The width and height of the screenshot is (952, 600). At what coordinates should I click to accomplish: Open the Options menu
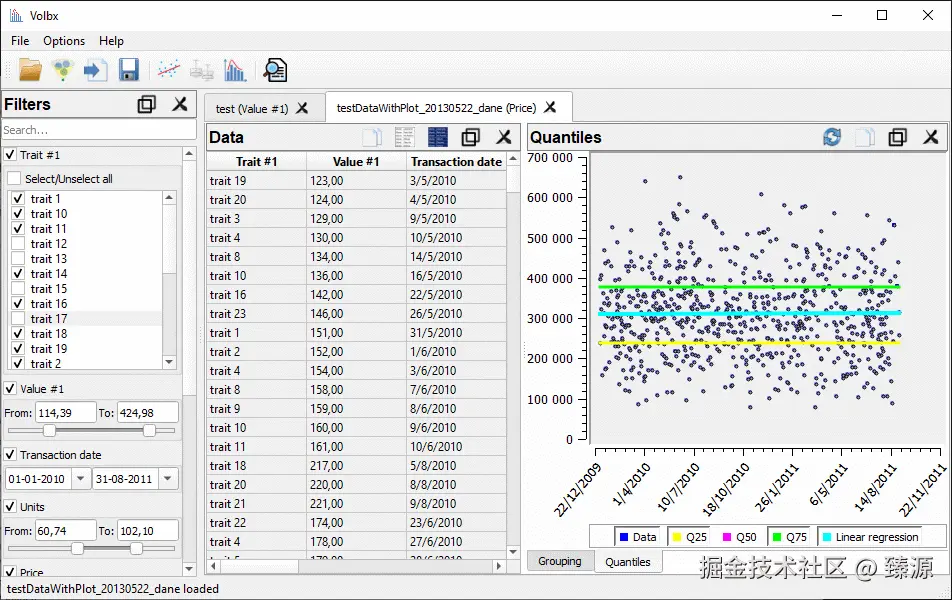tap(64, 41)
